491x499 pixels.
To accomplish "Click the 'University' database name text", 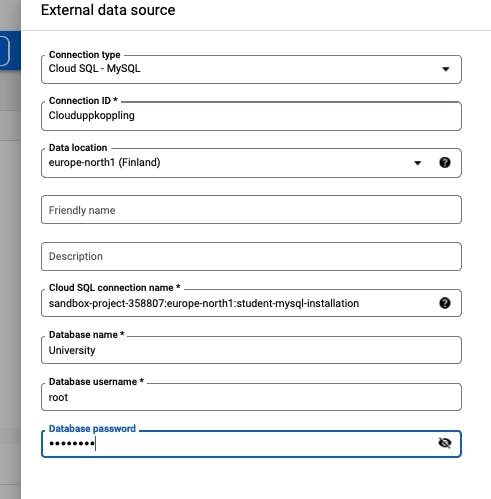I will tap(72, 350).
